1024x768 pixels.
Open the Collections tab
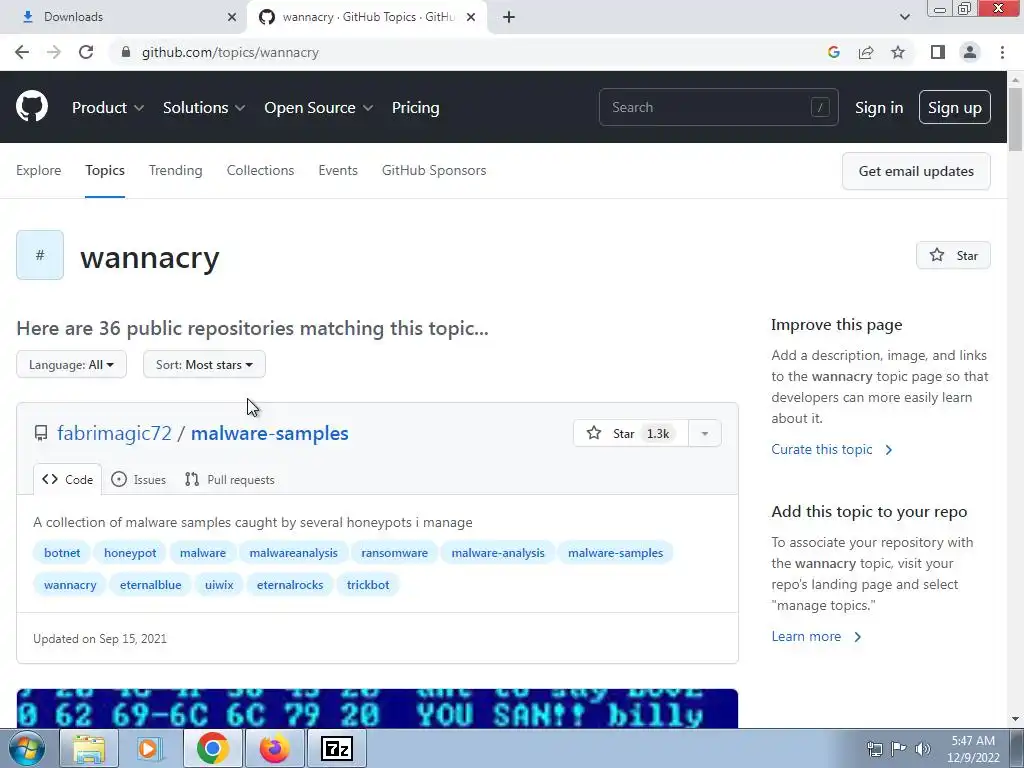click(261, 170)
